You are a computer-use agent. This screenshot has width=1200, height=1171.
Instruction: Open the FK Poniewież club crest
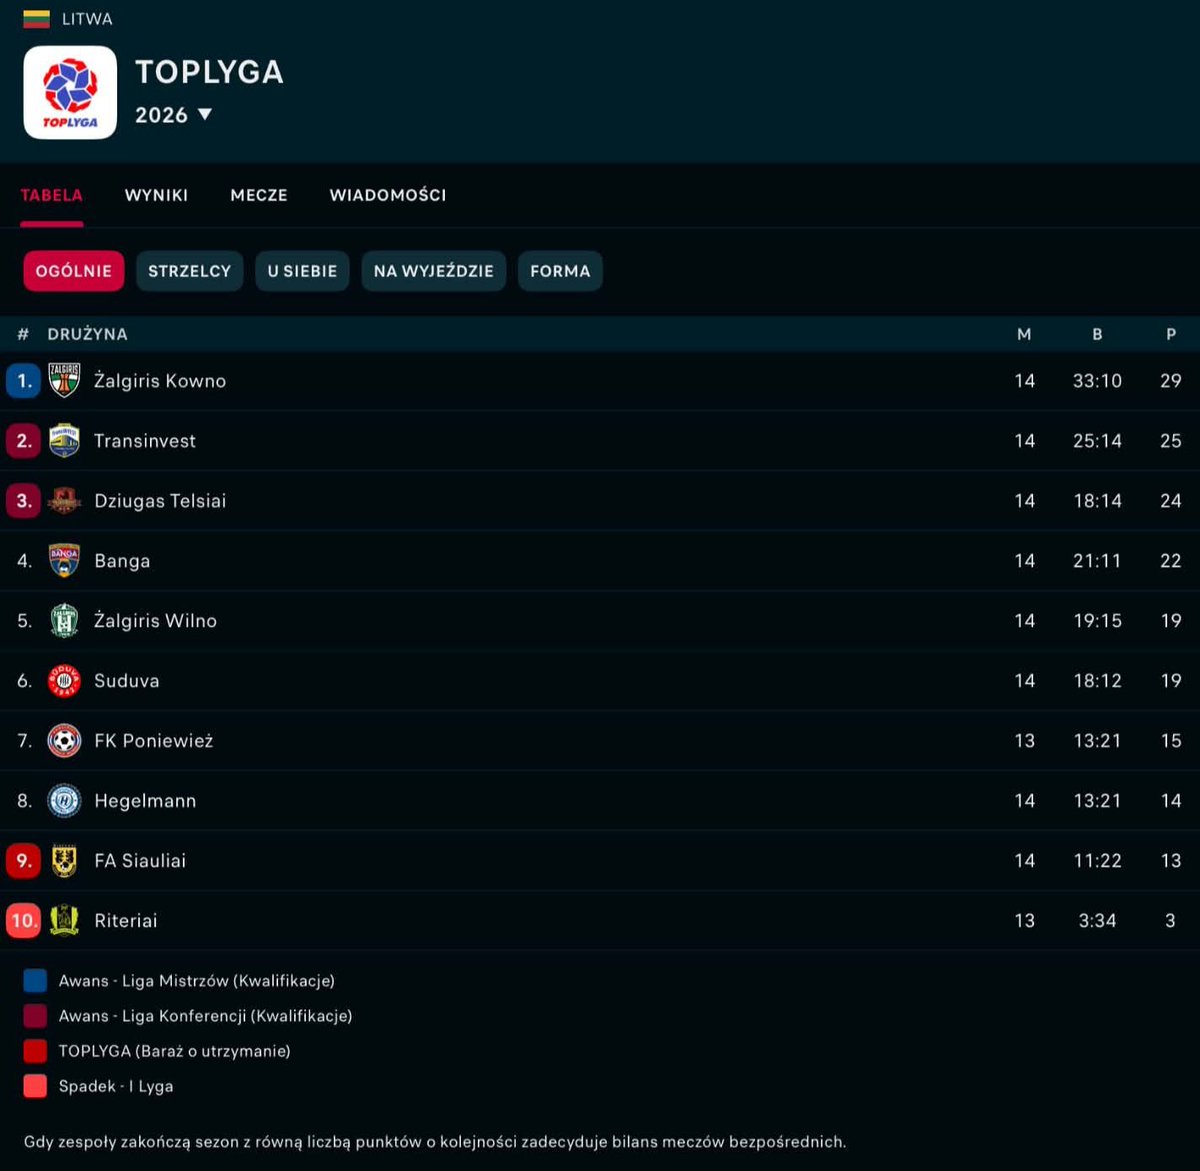coord(64,741)
